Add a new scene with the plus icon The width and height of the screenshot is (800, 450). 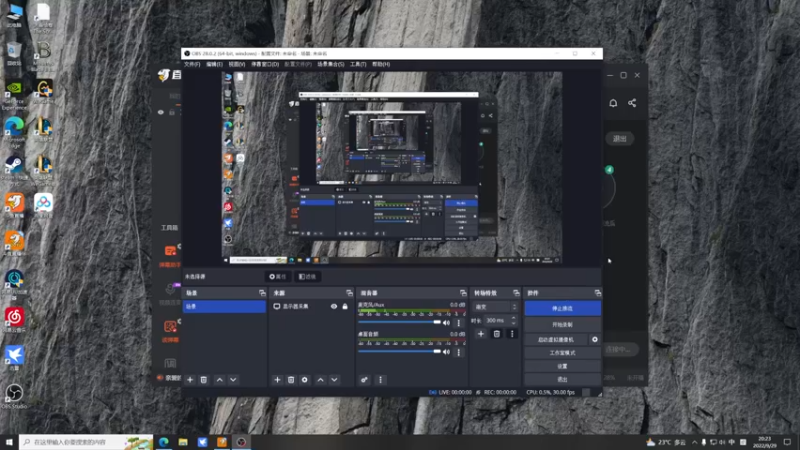click(x=190, y=380)
